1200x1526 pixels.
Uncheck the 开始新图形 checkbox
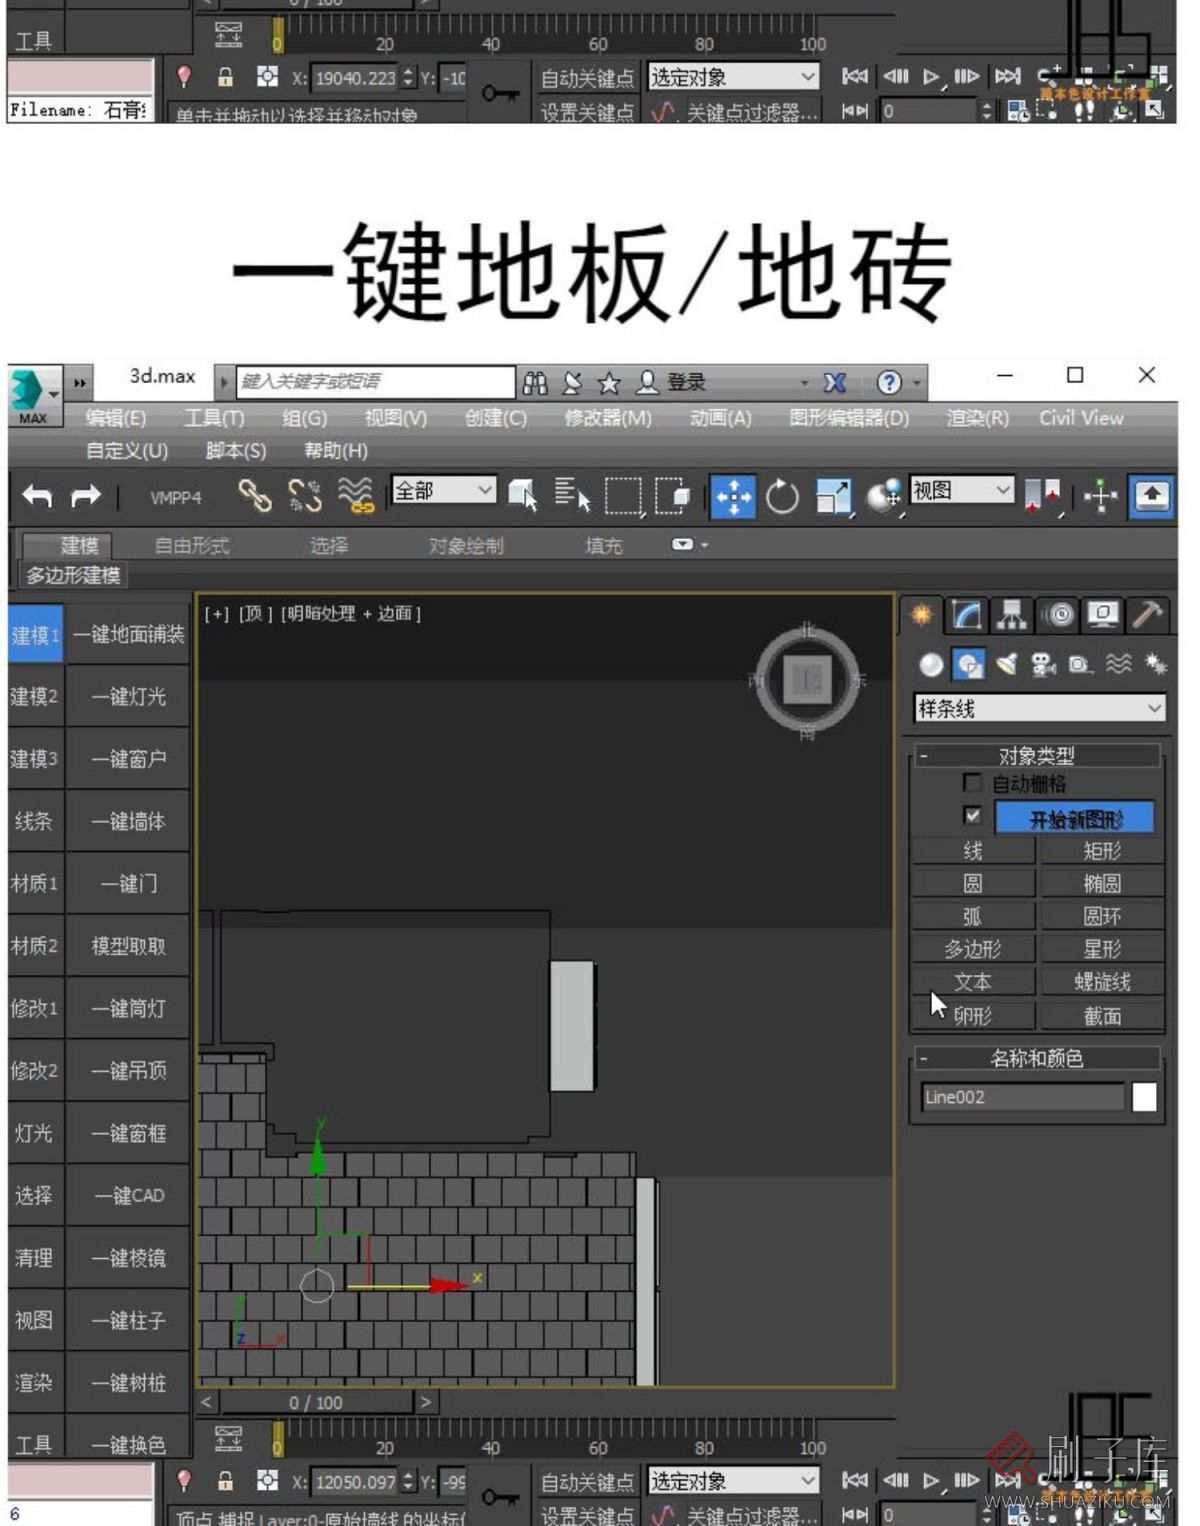(971, 816)
